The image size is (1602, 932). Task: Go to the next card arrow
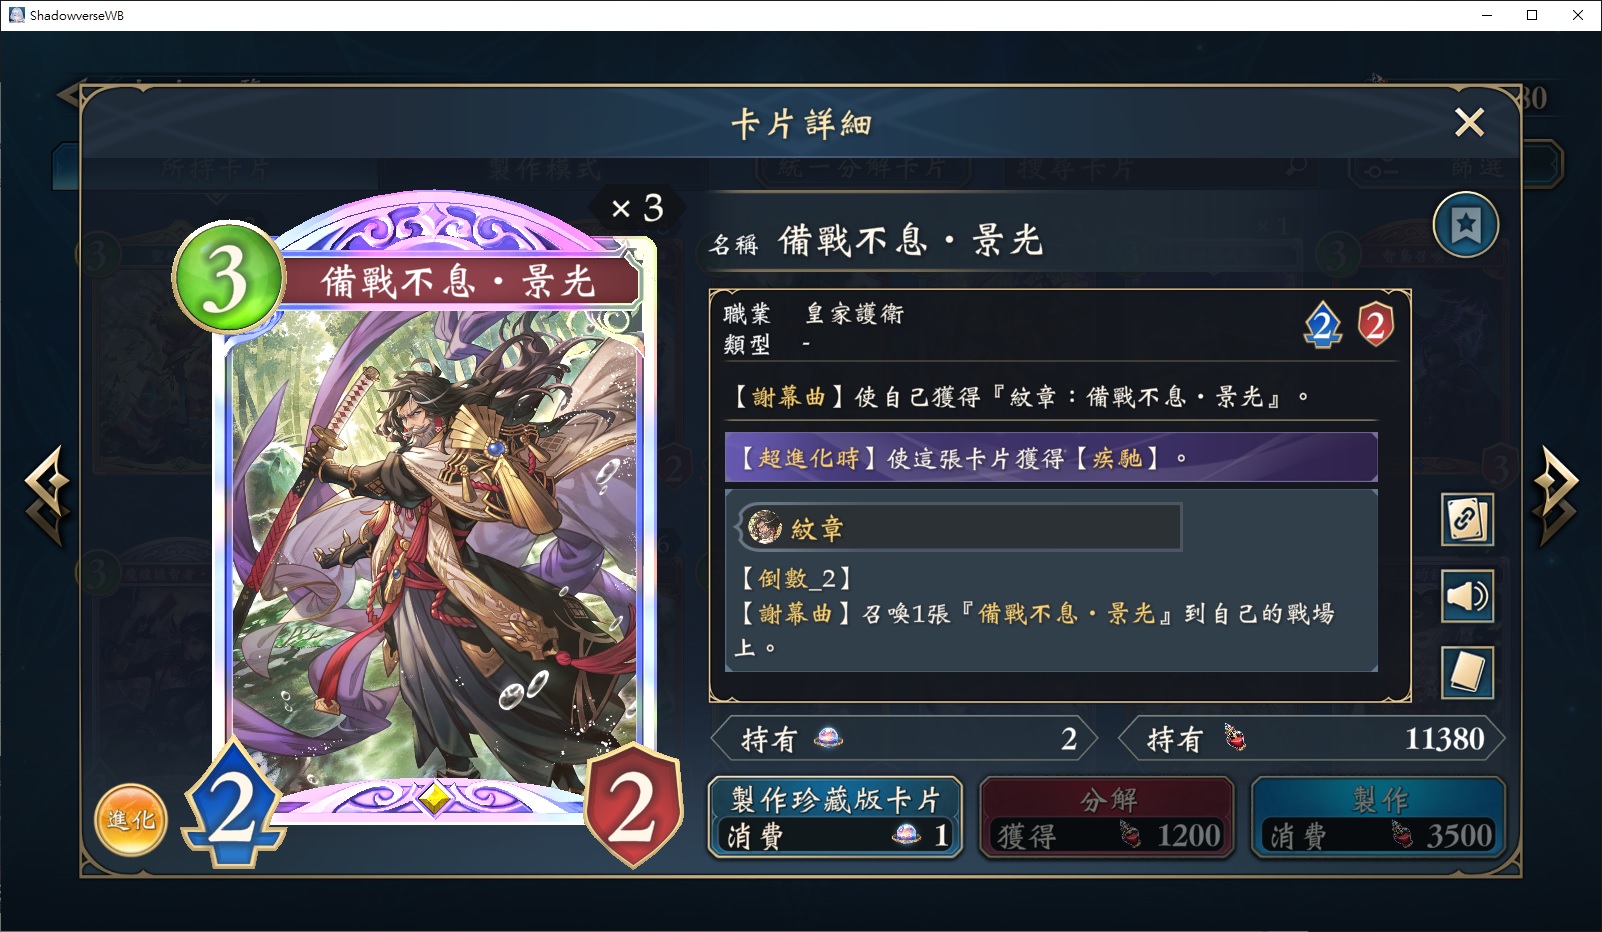tap(1555, 496)
